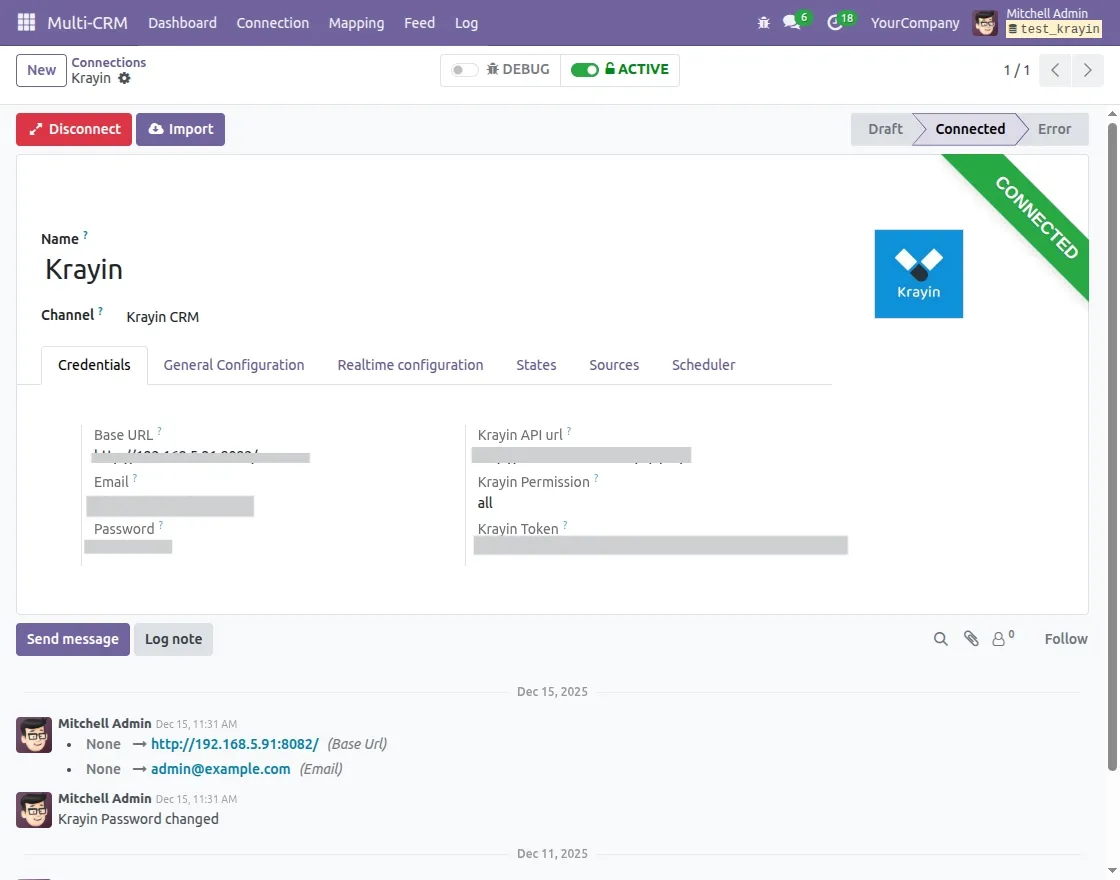Screen dimensions: 1120x880
Task: Click the 1 / 1 pager counter
Action: [1016, 70]
